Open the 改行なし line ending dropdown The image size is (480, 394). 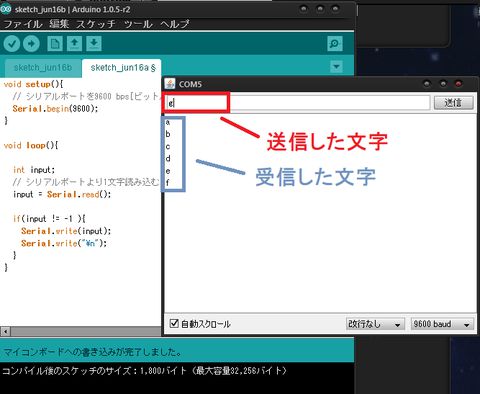pyautogui.click(x=375, y=324)
